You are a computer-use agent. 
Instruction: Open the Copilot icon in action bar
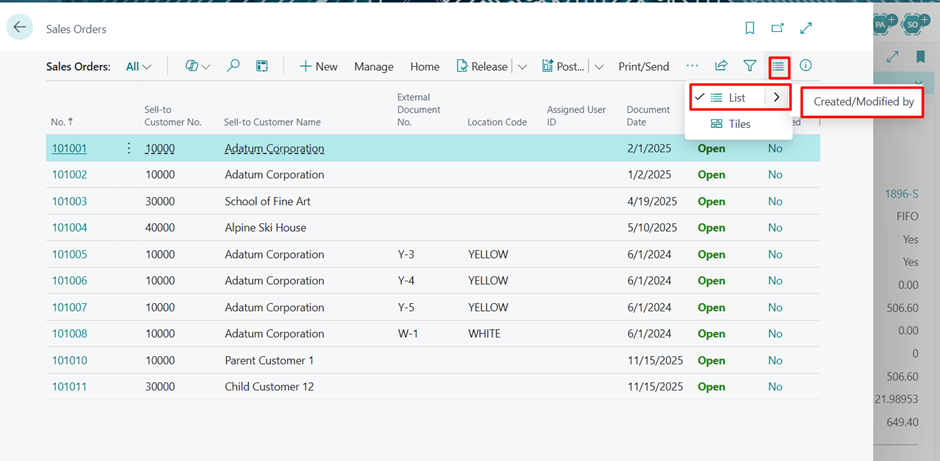(x=192, y=66)
